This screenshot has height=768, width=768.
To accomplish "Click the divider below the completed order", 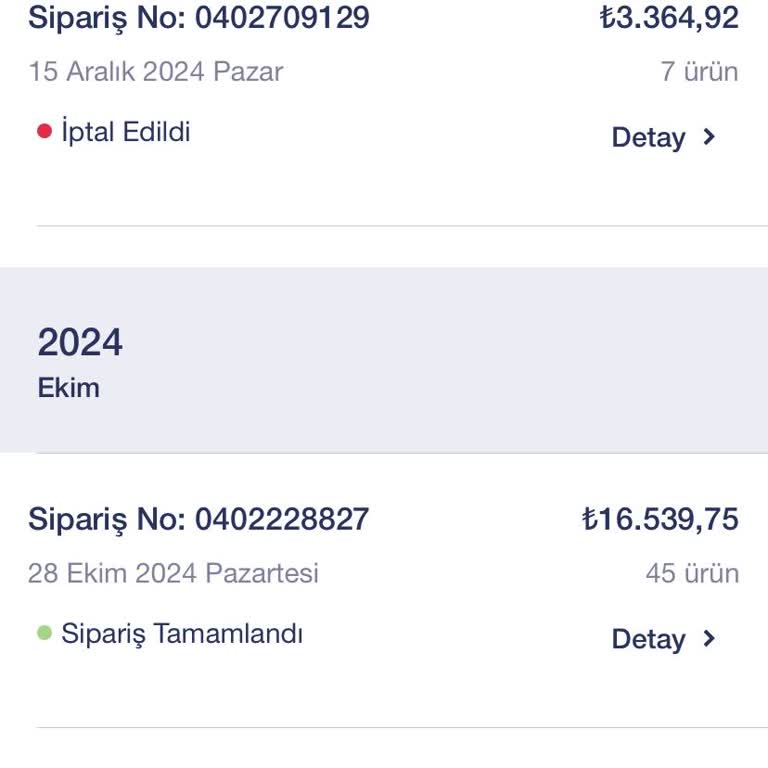I will click(400, 727).
